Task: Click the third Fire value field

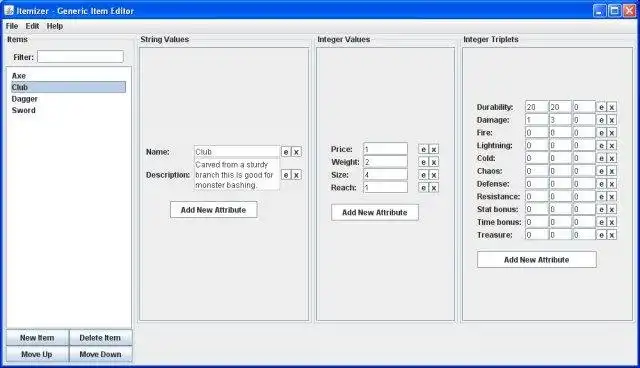Action: [x=584, y=133]
